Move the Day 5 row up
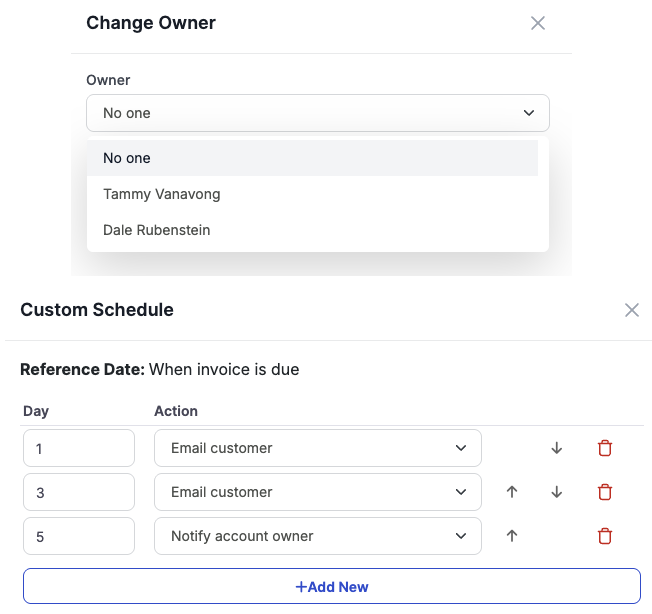 pos(512,536)
